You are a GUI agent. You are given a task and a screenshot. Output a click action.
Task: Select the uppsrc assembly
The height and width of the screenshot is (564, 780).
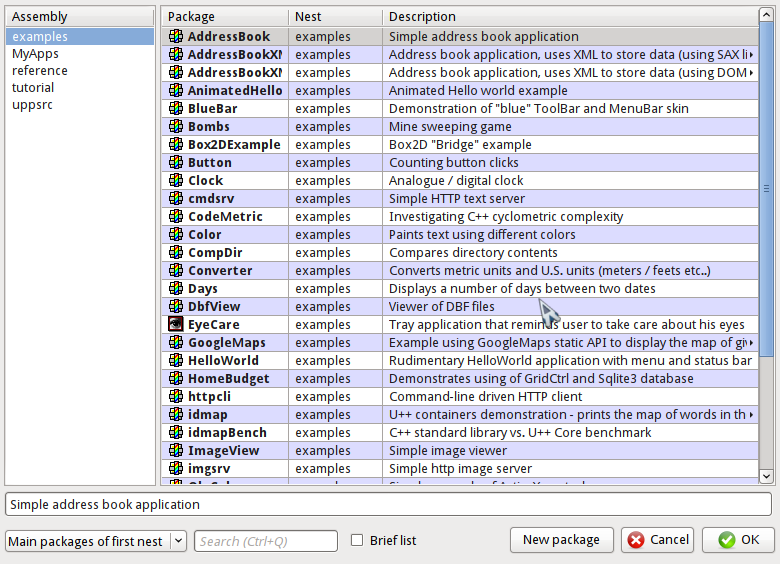tap(33, 105)
